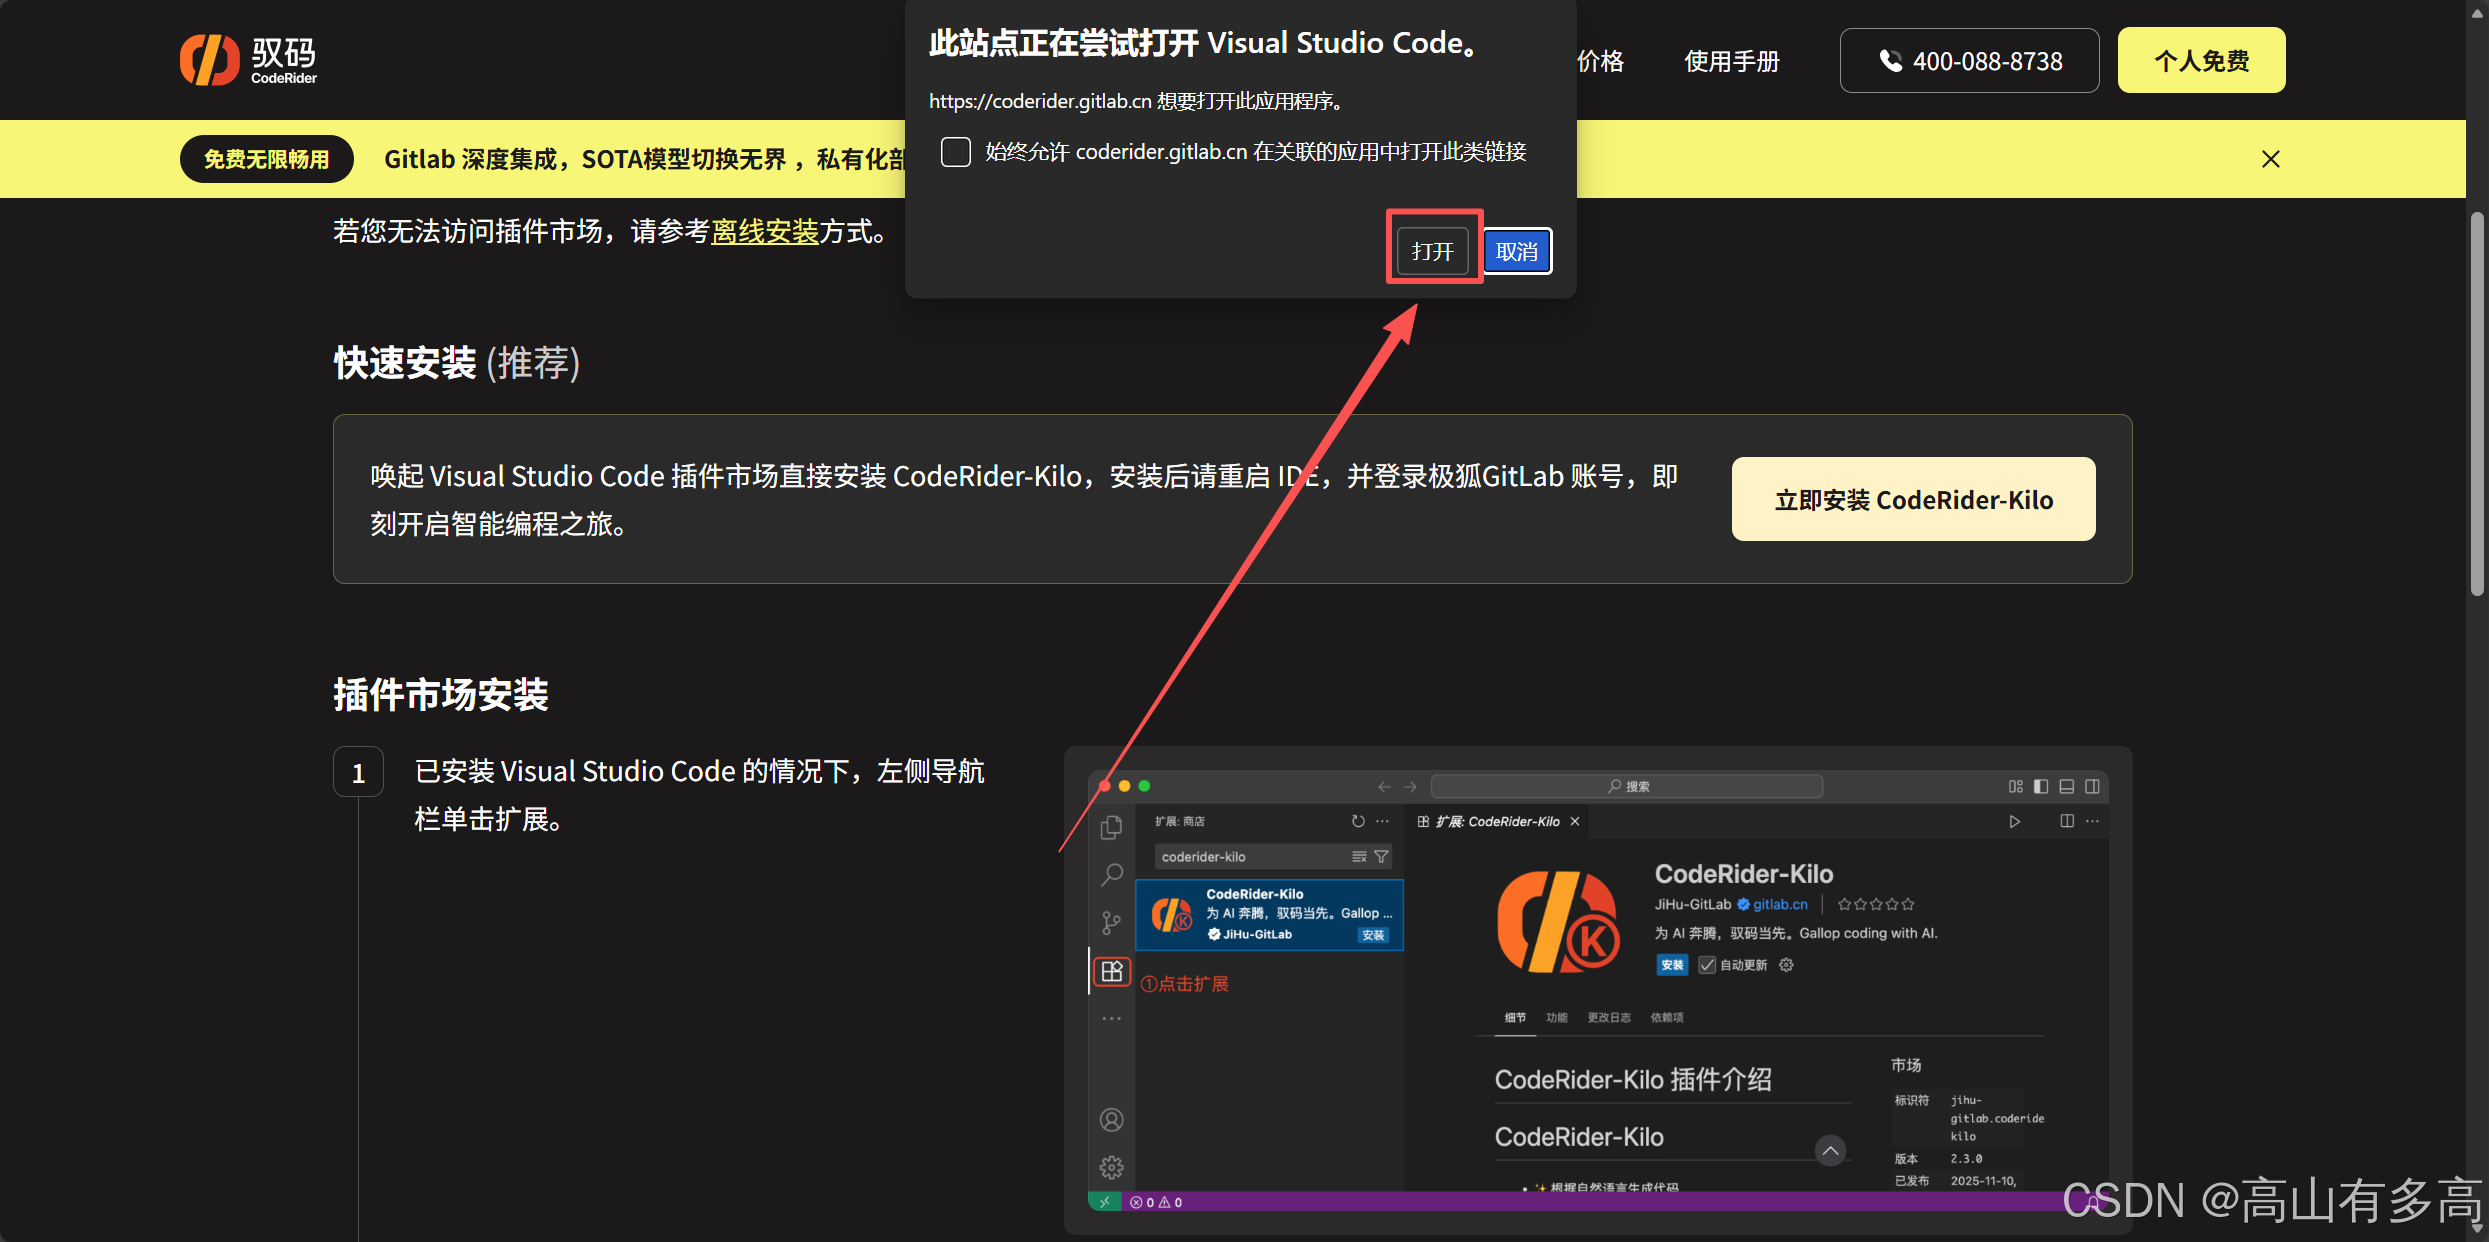The width and height of the screenshot is (2489, 1242).
Task: Click the Extensions icon in the activity bar
Action: coord(1111,971)
